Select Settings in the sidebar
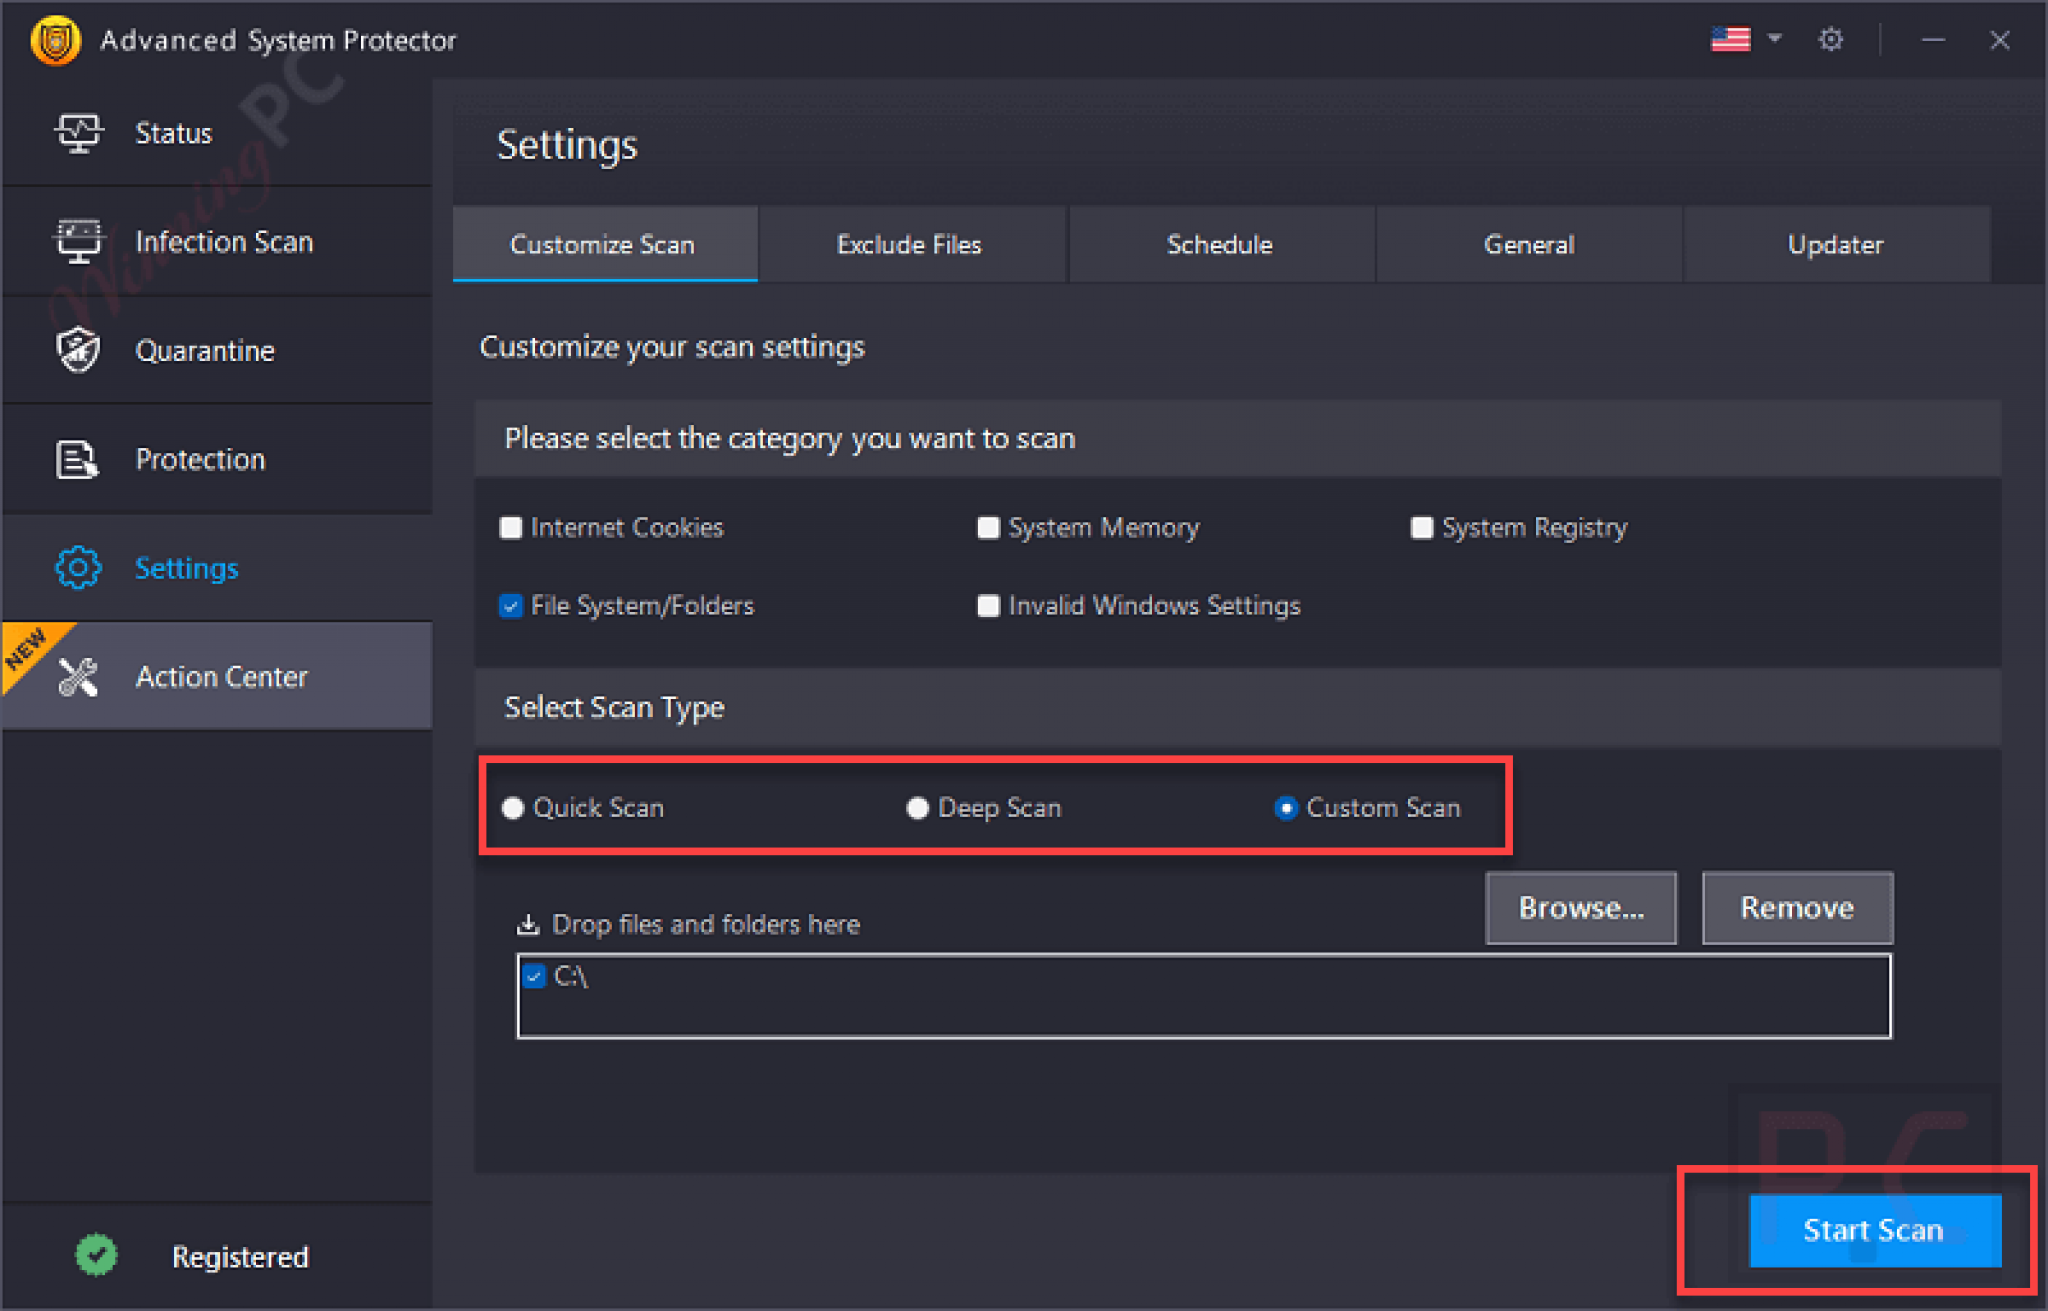2048x1311 pixels. (217, 568)
